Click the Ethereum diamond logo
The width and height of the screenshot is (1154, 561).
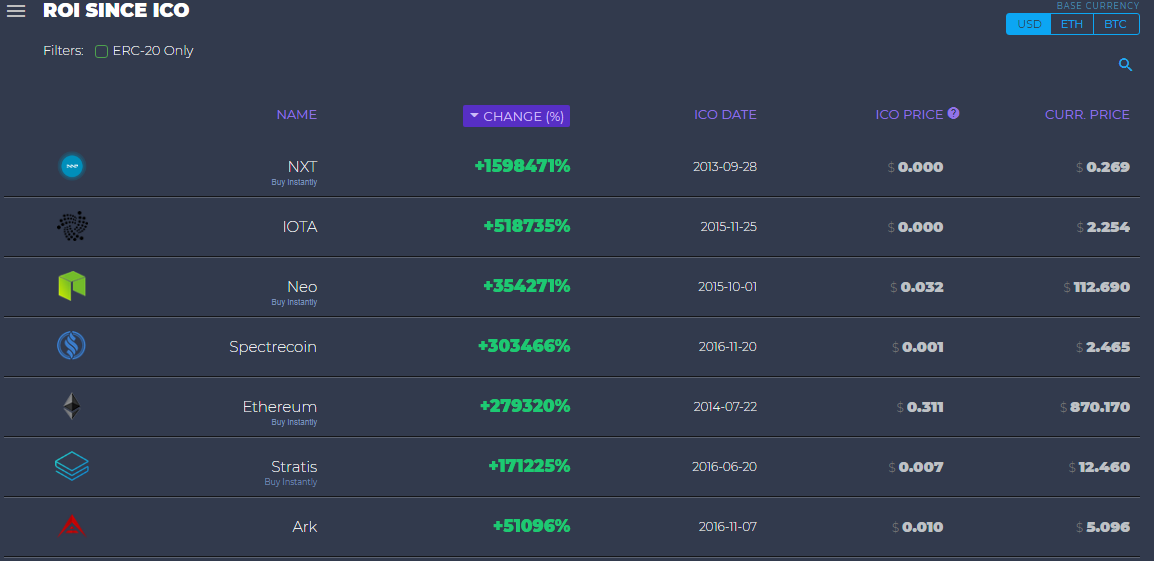tap(71, 406)
